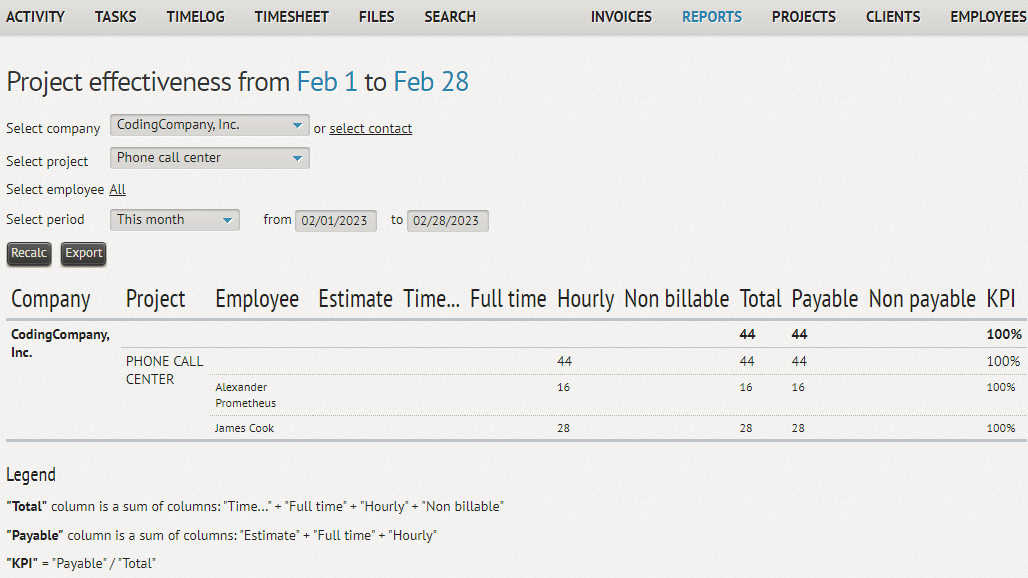This screenshot has width=1028, height=578.
Task: Go to the Tasks tab
Action: point(116,17)
